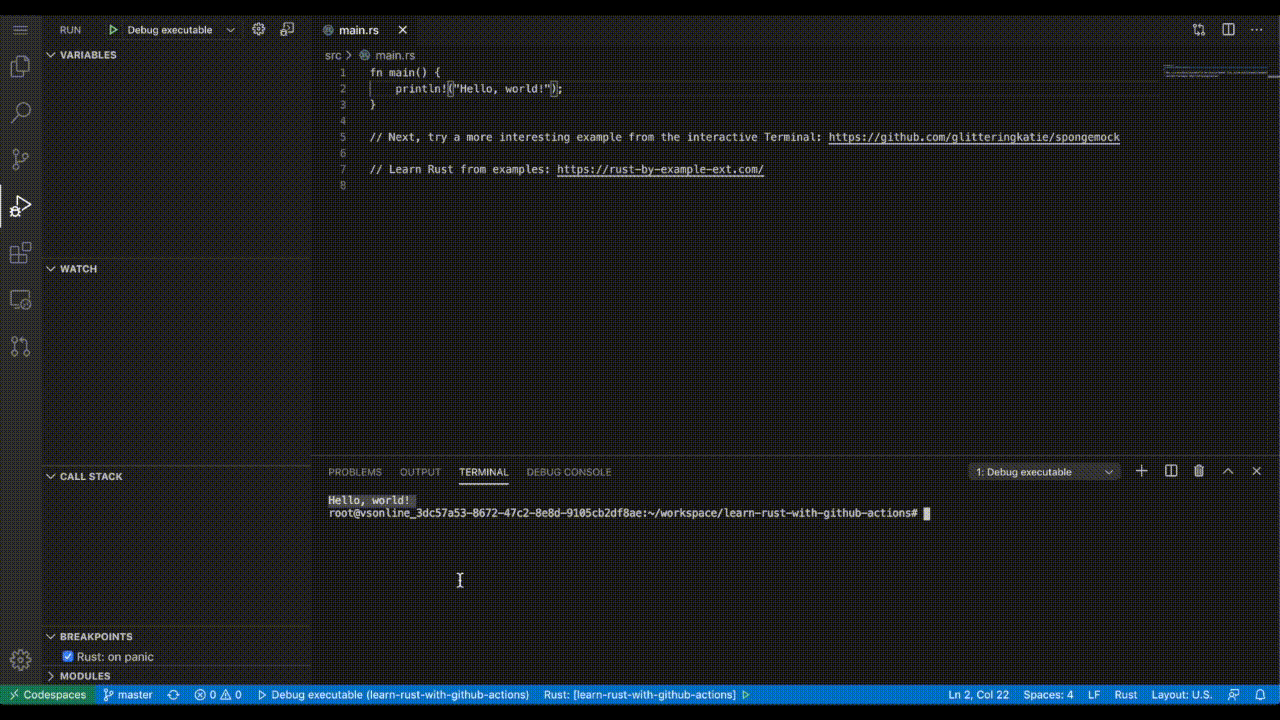1280x720 pixels.
Task: Open errors and warnings count
Action: [218, 694]
